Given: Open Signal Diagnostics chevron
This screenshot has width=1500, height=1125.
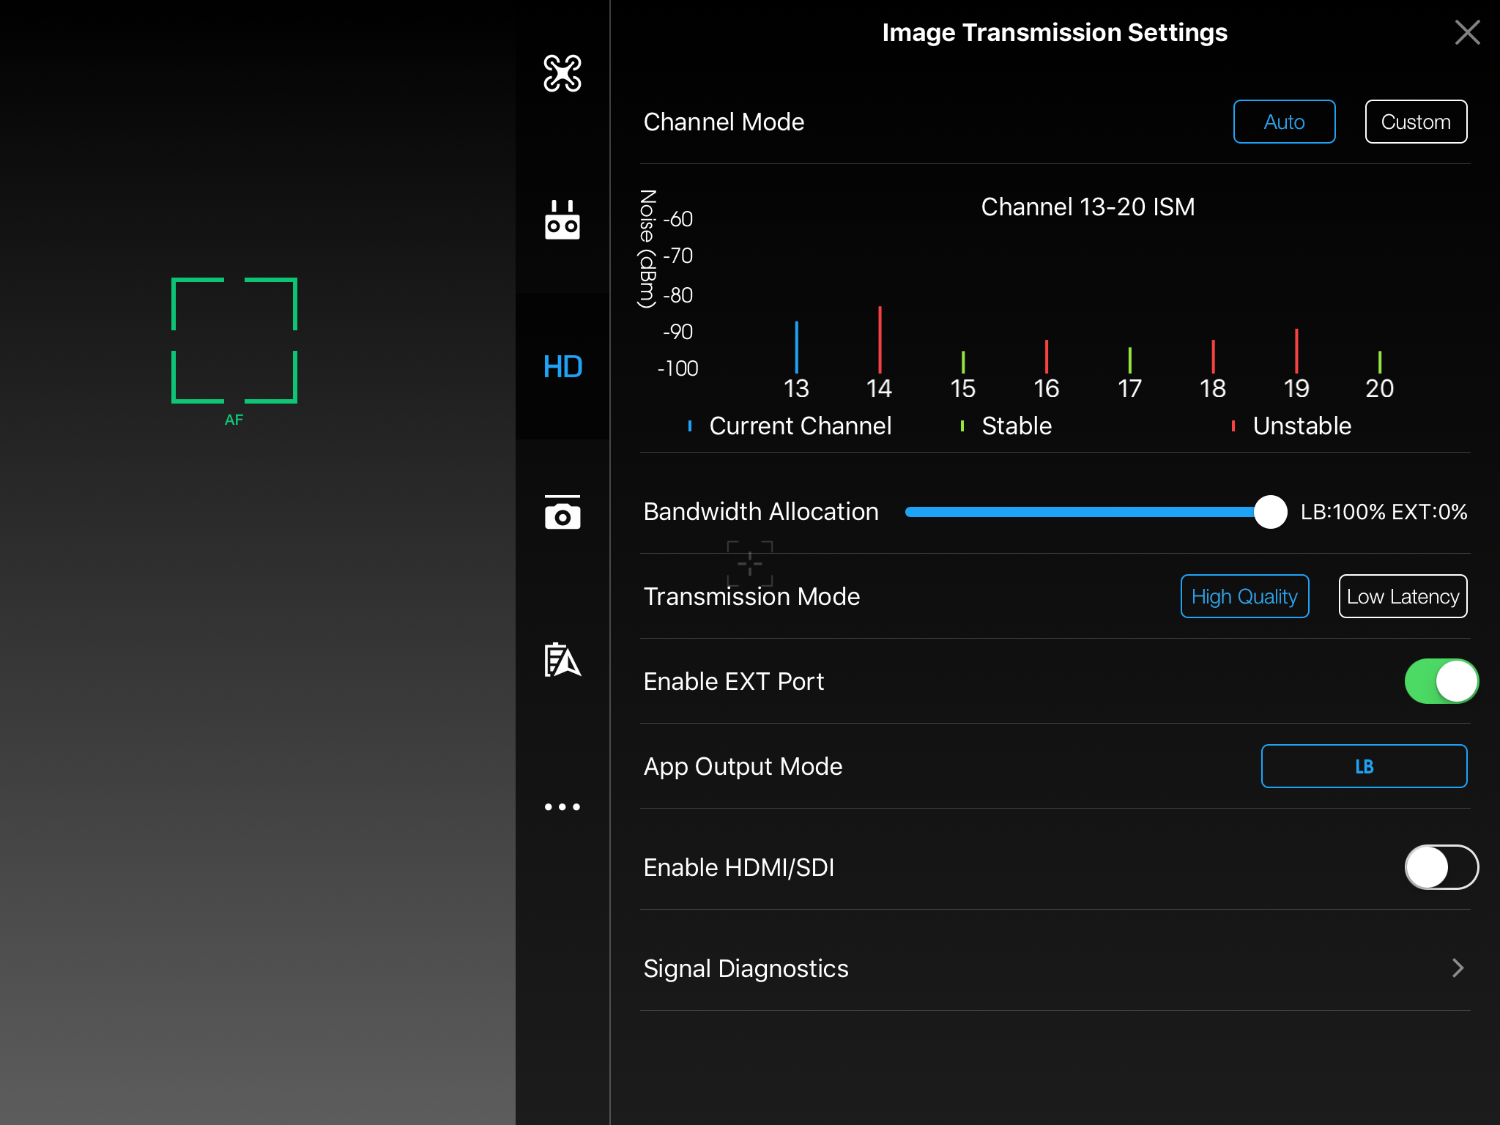Looking at the screenshot, I should [1458, 968].
